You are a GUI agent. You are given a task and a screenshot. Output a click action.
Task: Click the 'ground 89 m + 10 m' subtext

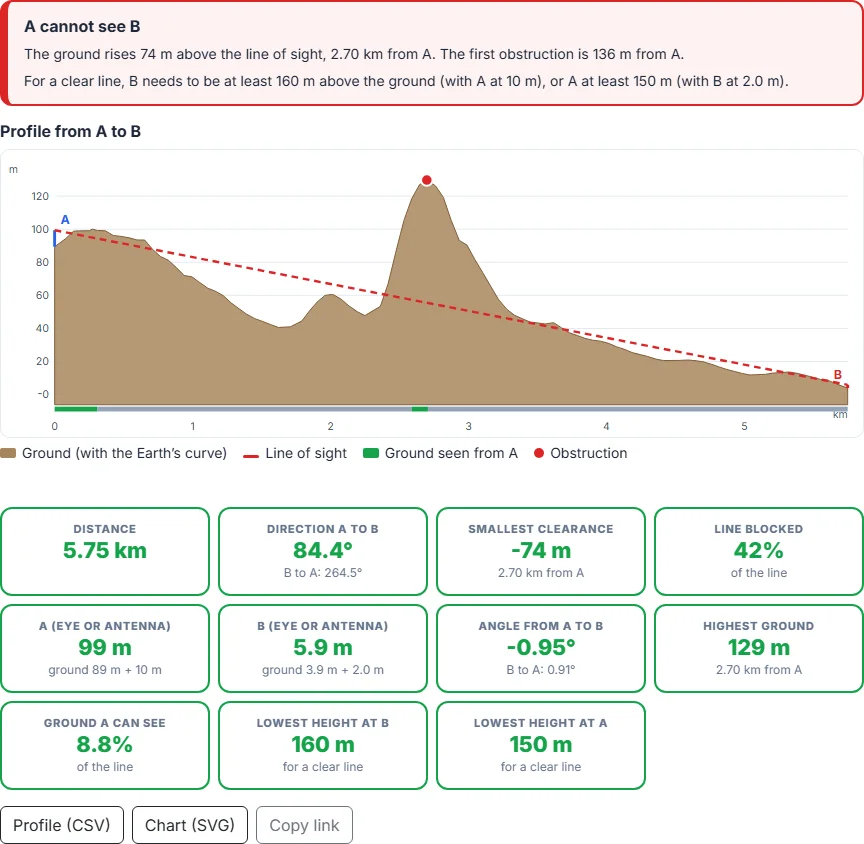(105, 670)
